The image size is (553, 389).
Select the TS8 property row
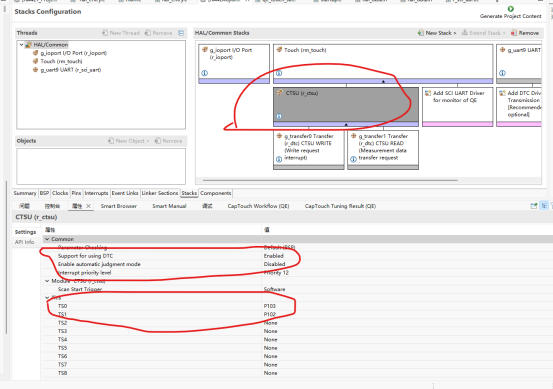298,373
